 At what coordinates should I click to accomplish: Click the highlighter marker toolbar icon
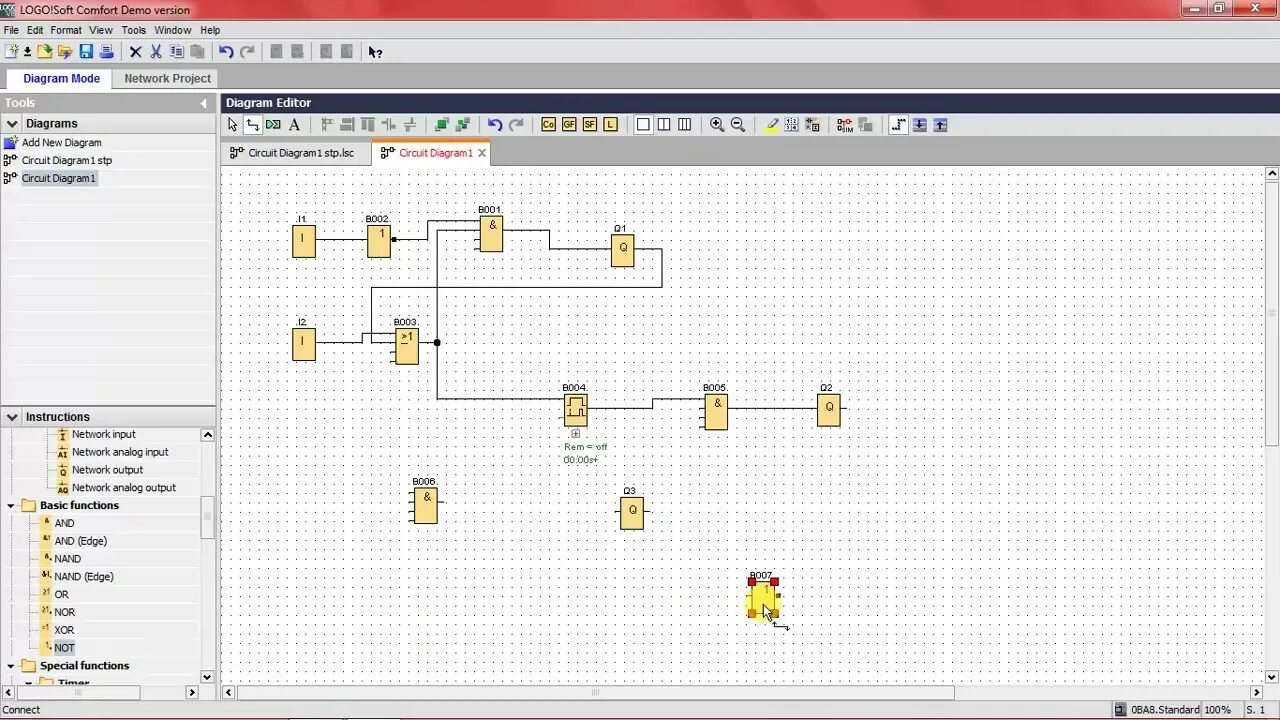[771, 125]
